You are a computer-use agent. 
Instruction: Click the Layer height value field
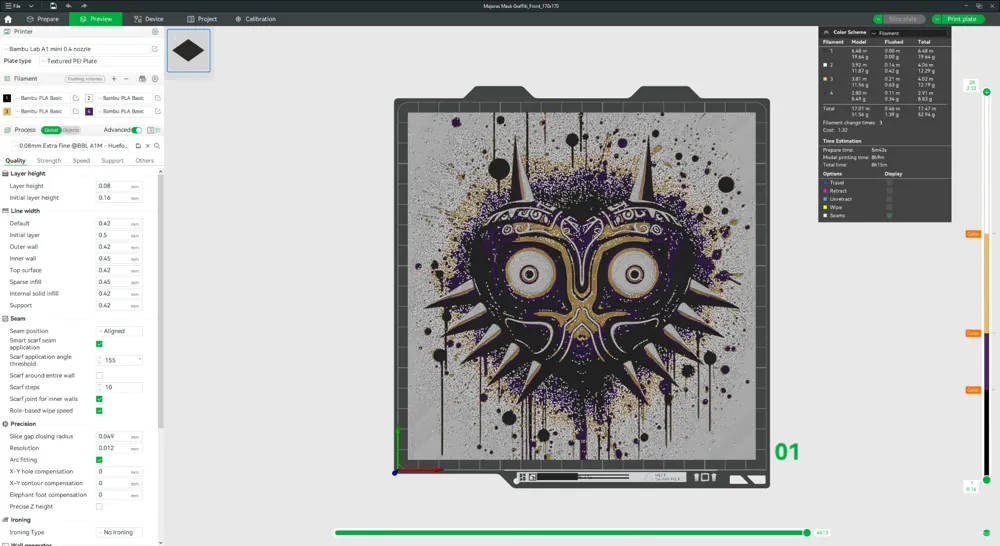click(119, 186)
